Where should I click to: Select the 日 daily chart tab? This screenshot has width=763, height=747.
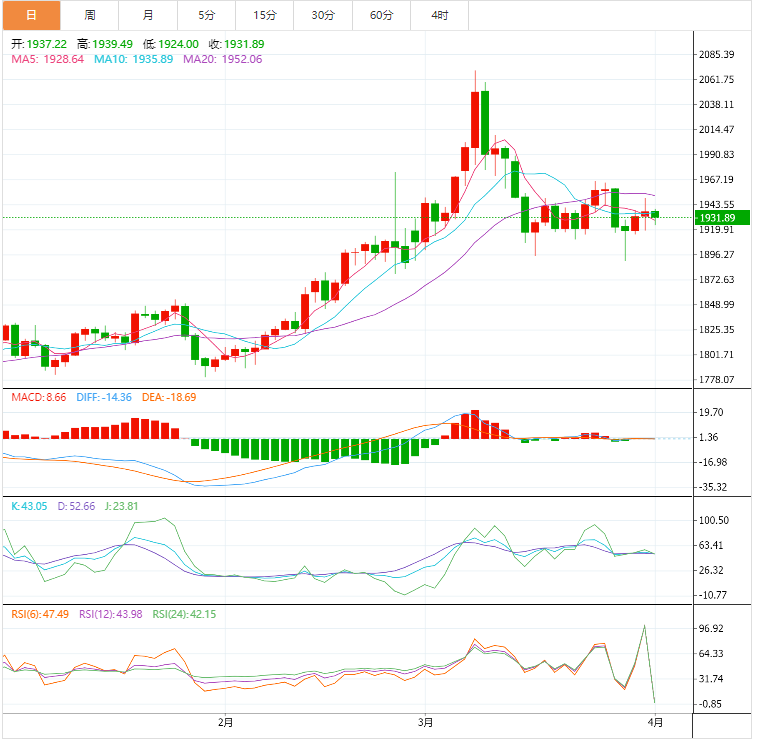click(x=32, y=16)
